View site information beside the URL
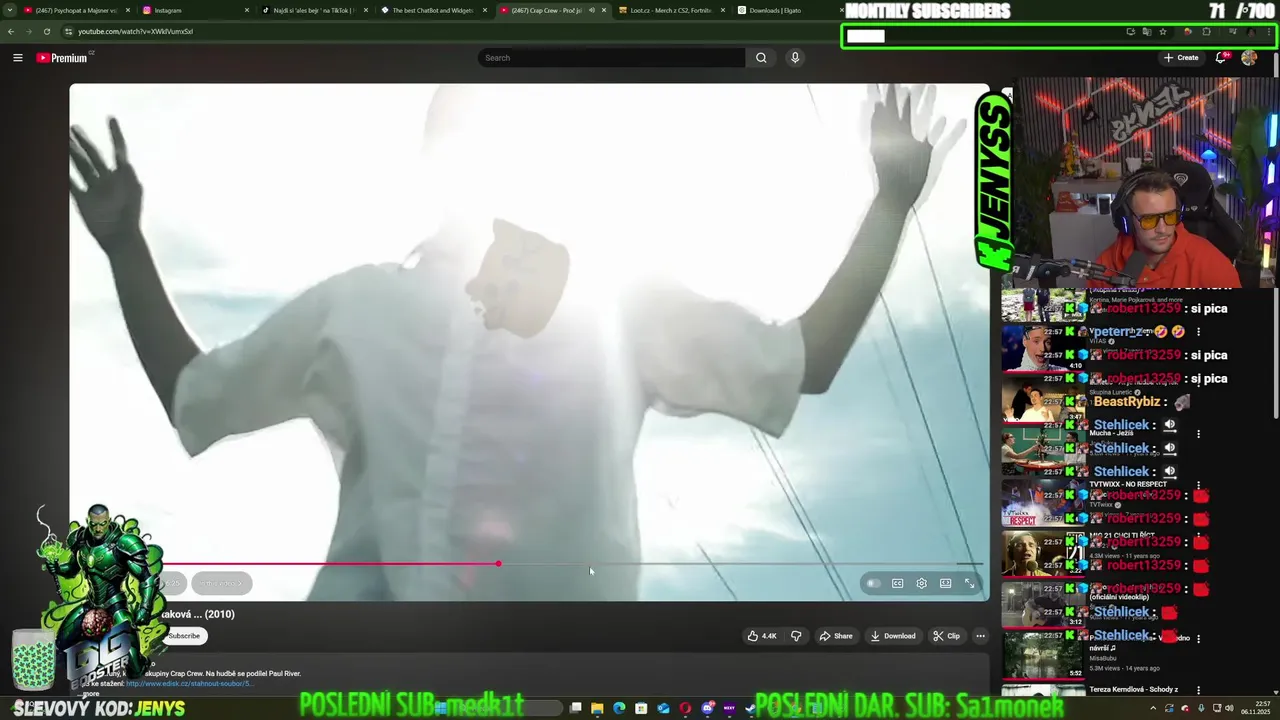 tap(68, 31)
